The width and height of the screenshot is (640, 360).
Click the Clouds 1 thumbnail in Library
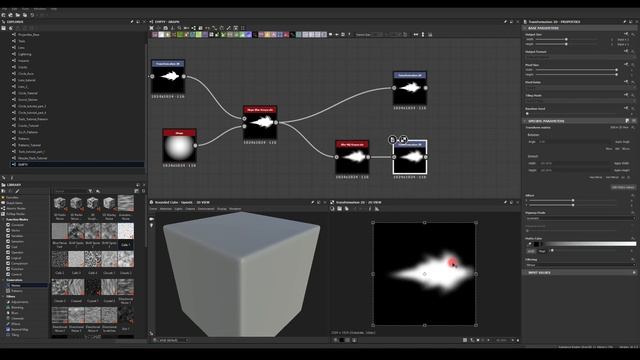click(x=109, y=259)
